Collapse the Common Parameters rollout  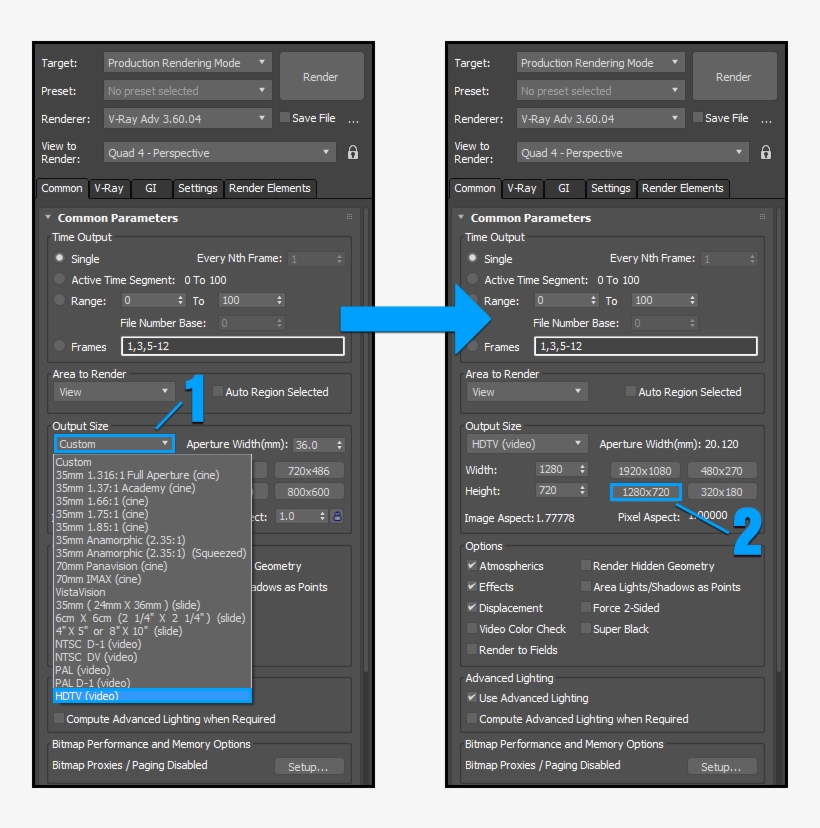click(48, 218)
